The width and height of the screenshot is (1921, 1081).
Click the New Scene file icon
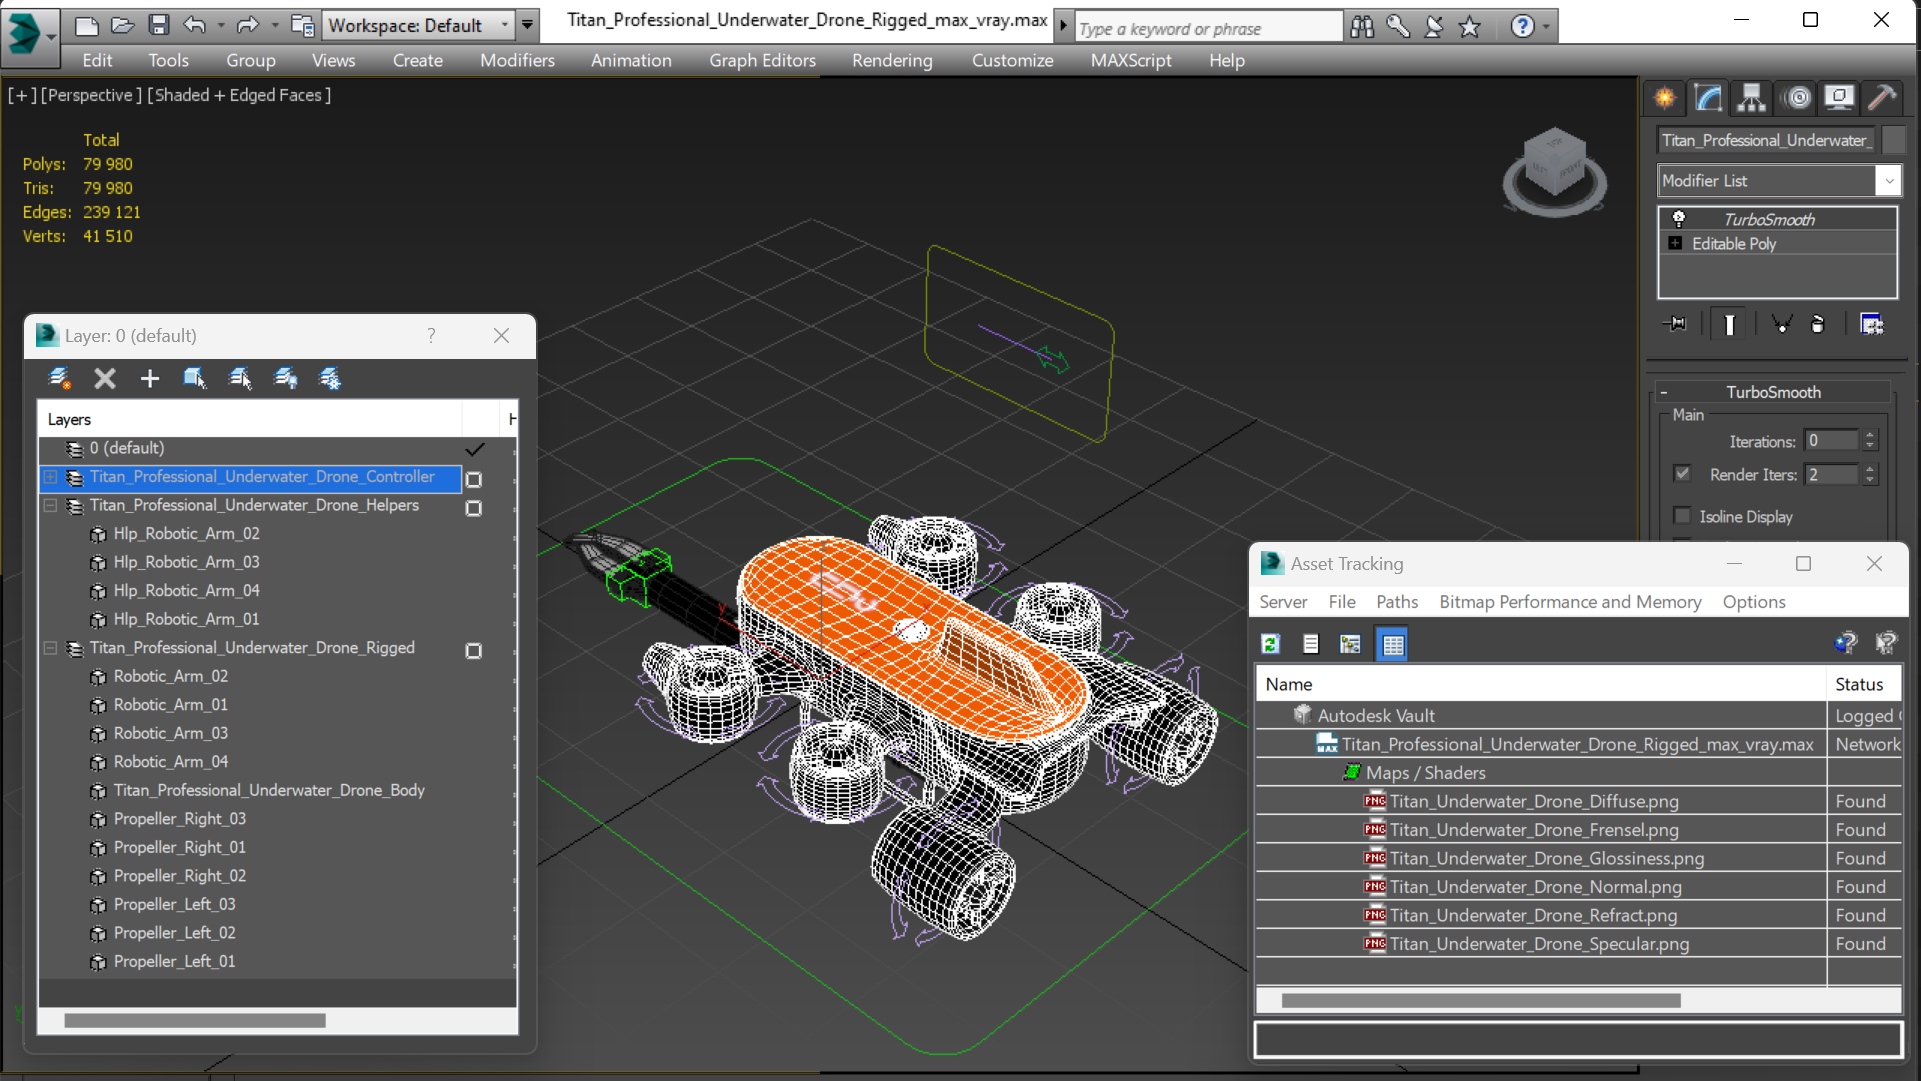(x=87, y=25)
